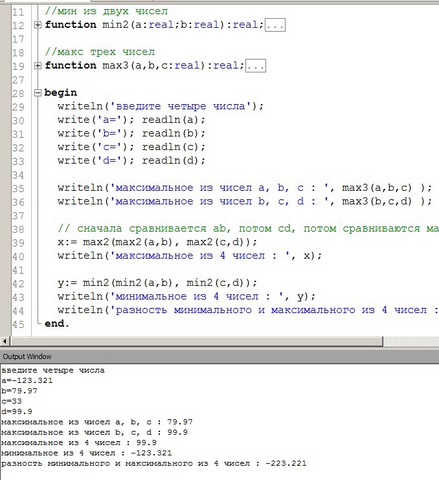
Task: Place cursor in the x:= max2 assignment
Action: pyautogui.click(x=157, y=242)
